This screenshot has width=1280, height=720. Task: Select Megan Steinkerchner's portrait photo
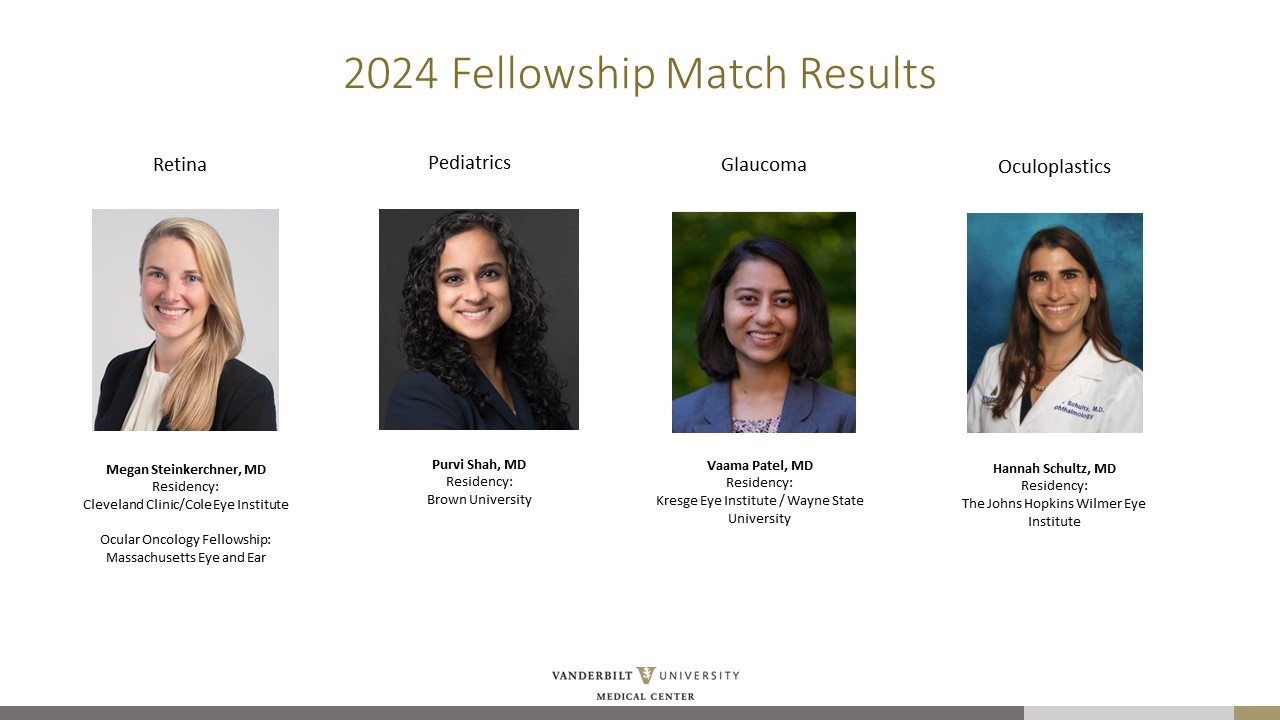[x=185, y=320]
